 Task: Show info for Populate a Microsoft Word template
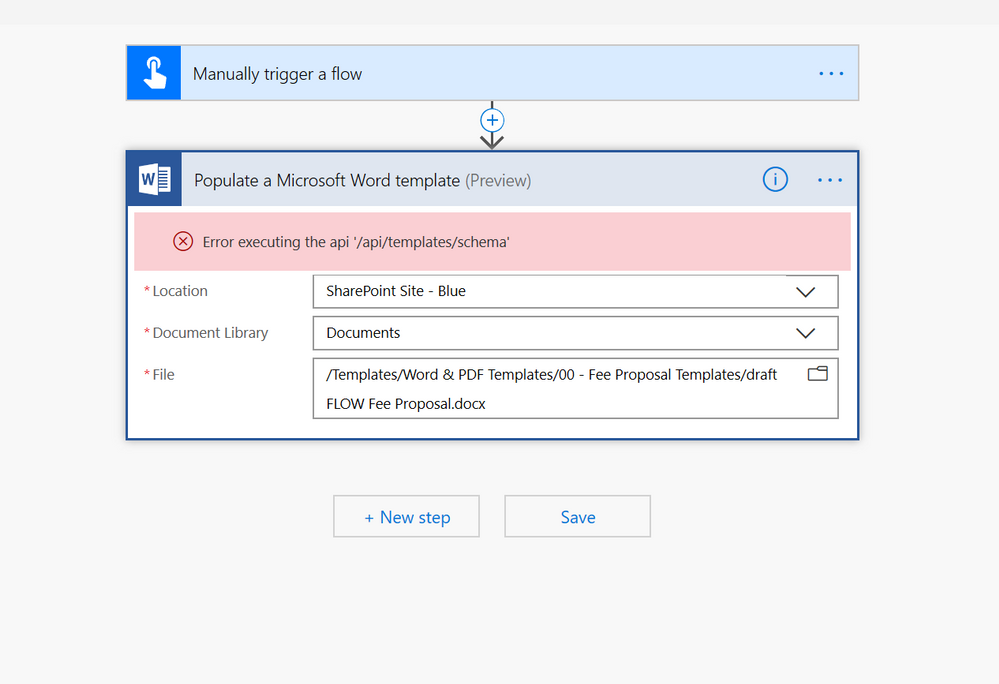point(775,180)
